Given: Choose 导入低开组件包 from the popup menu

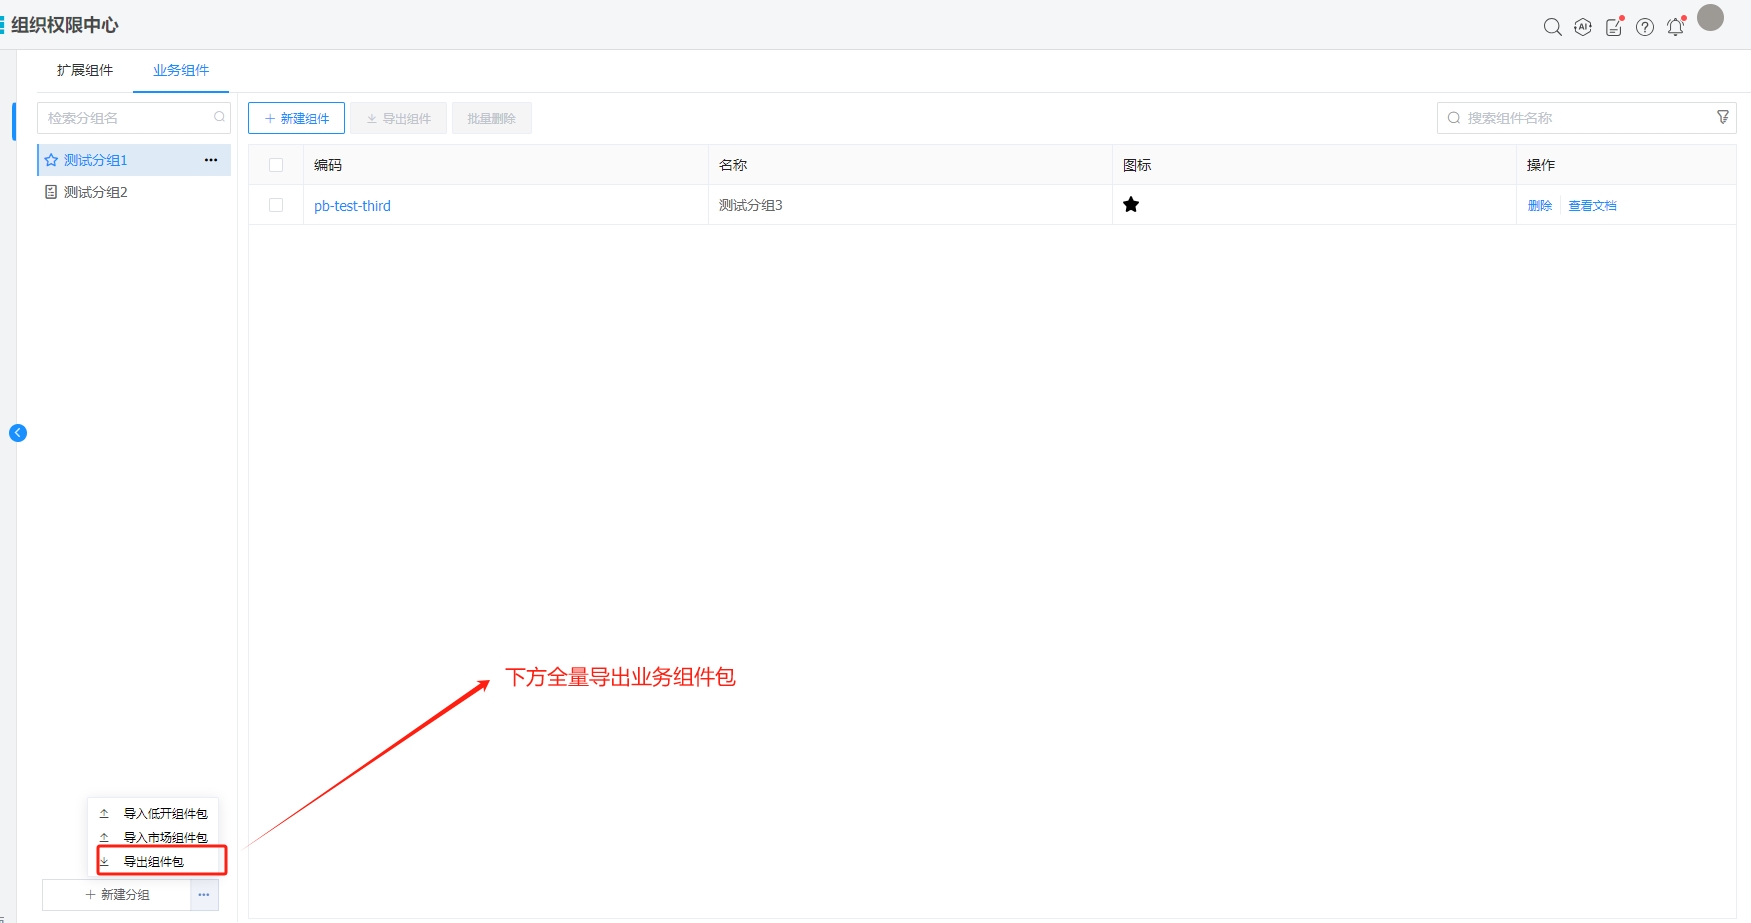Looking at the screenshot, I should pyautogui.click(x=165, y=813).
